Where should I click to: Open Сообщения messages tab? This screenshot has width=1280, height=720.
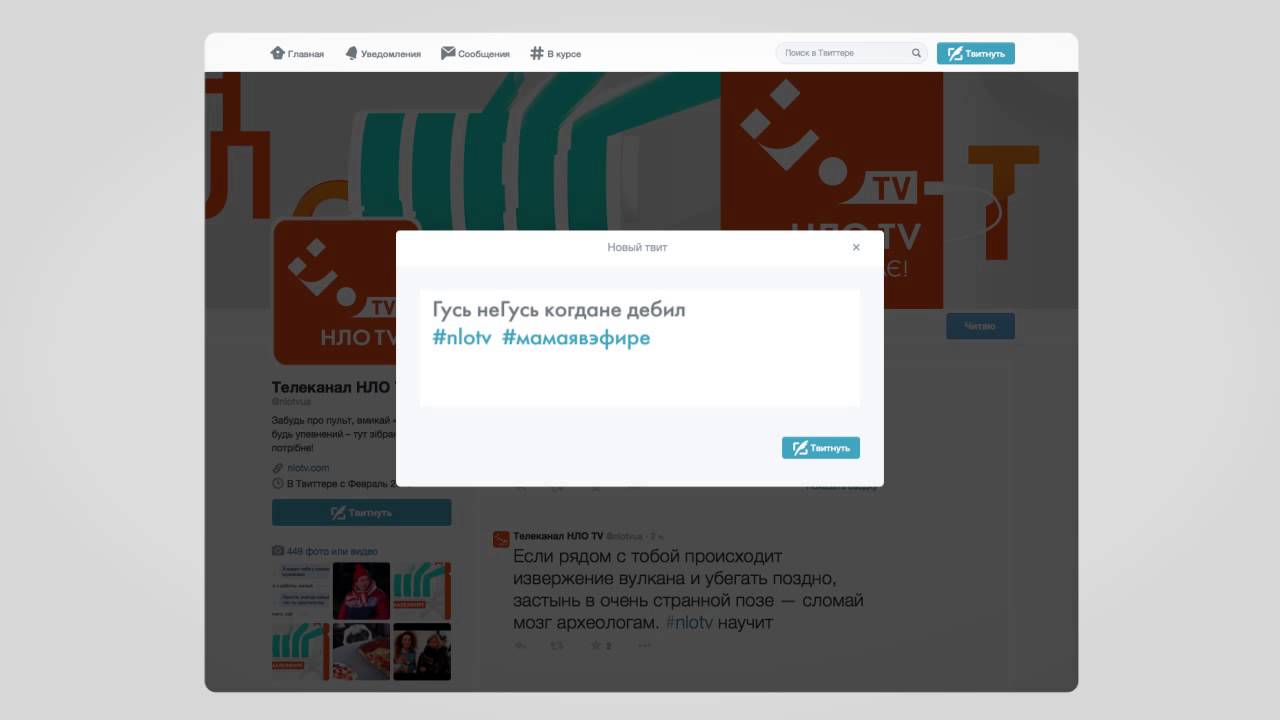pyautogui.click(x=475, y=53)
